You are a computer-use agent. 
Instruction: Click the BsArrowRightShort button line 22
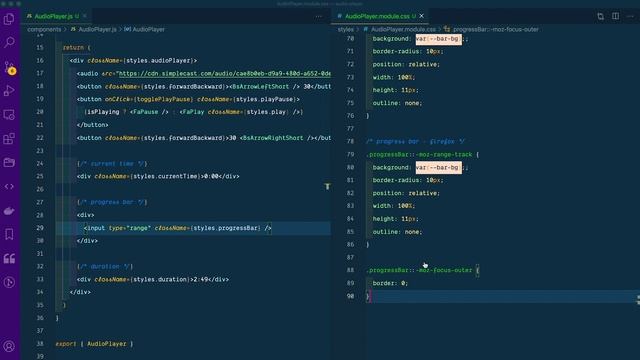[x=204, y=138]
